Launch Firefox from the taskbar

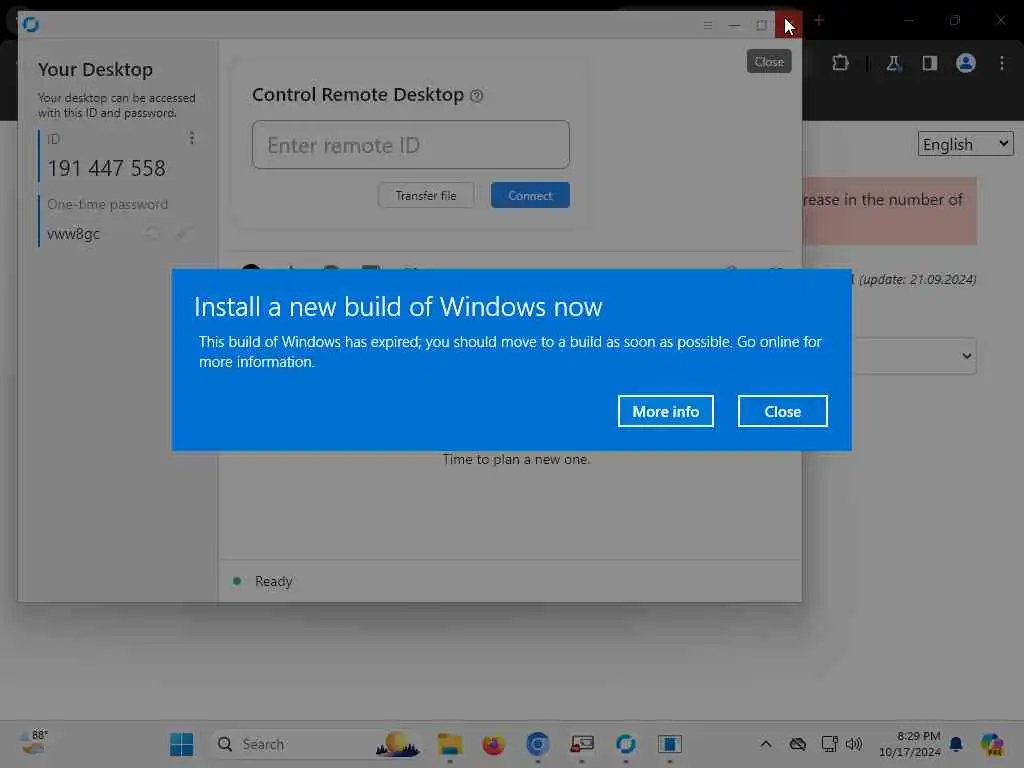[x=493, y=744]
